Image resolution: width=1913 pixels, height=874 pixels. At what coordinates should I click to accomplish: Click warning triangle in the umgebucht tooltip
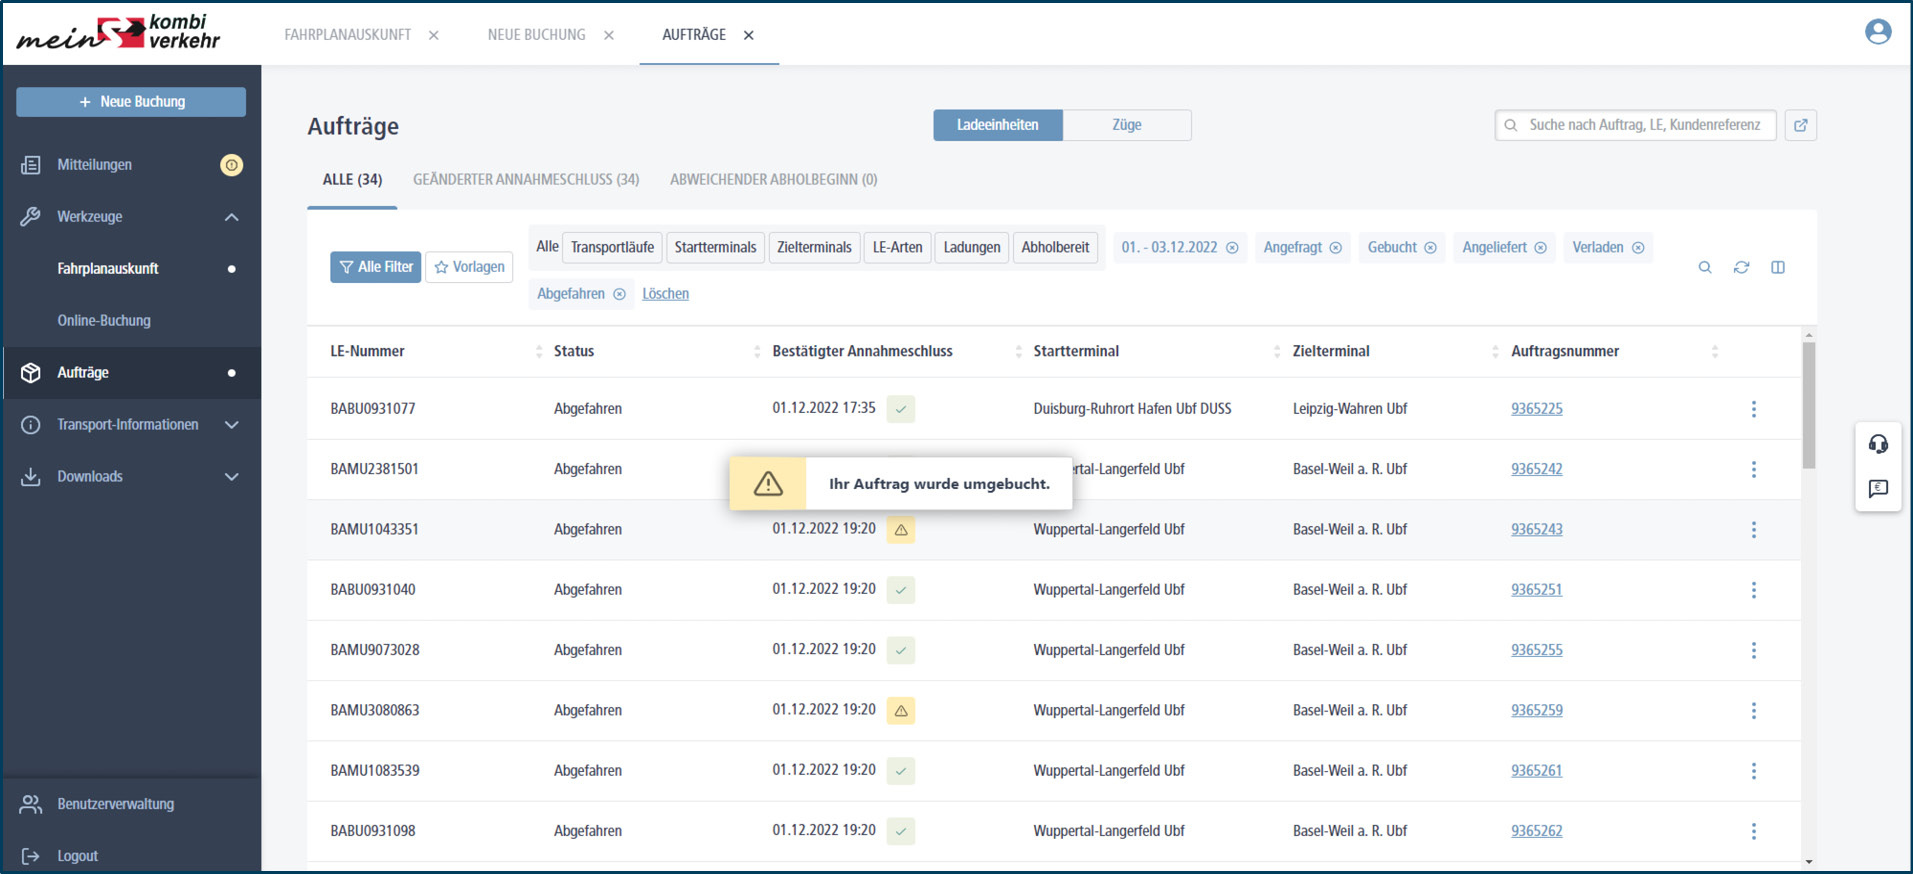(768, 484)
